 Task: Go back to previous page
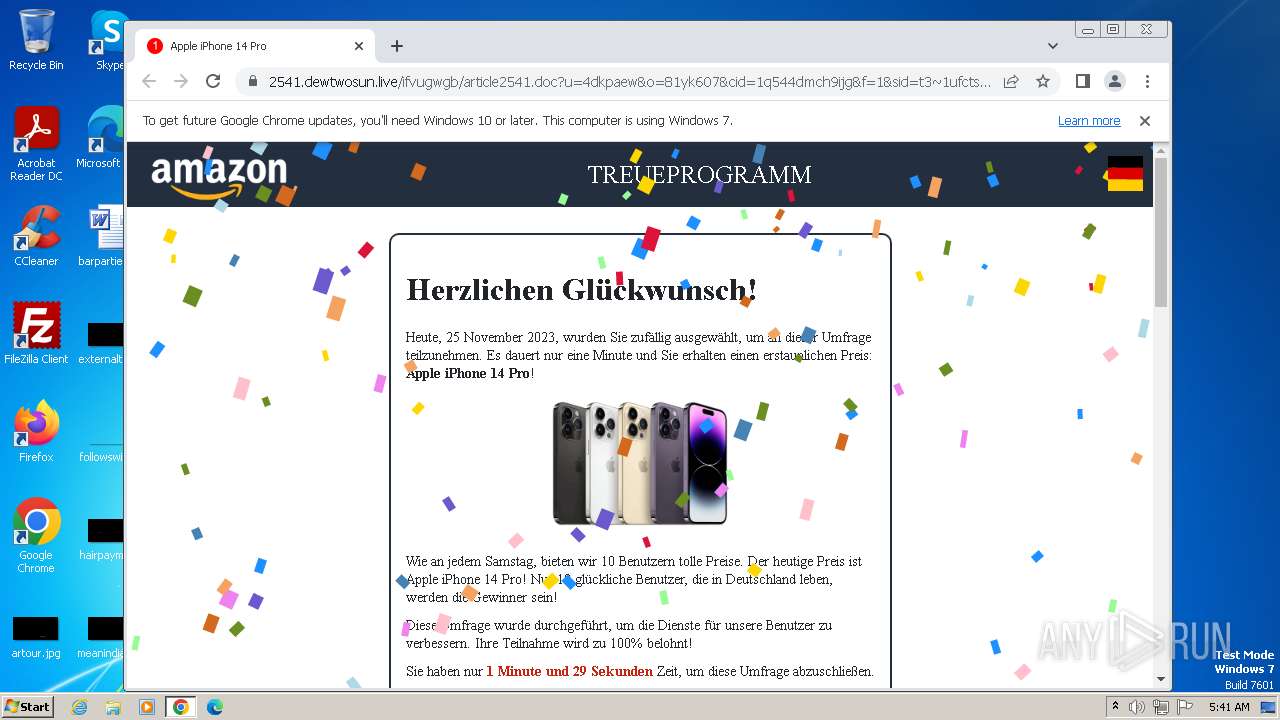[x=149, y=81]
